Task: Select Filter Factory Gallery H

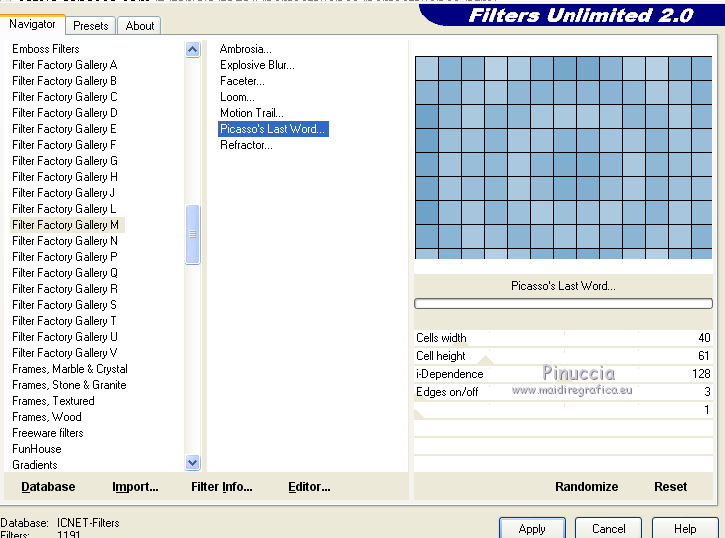Action: point(65,177)
